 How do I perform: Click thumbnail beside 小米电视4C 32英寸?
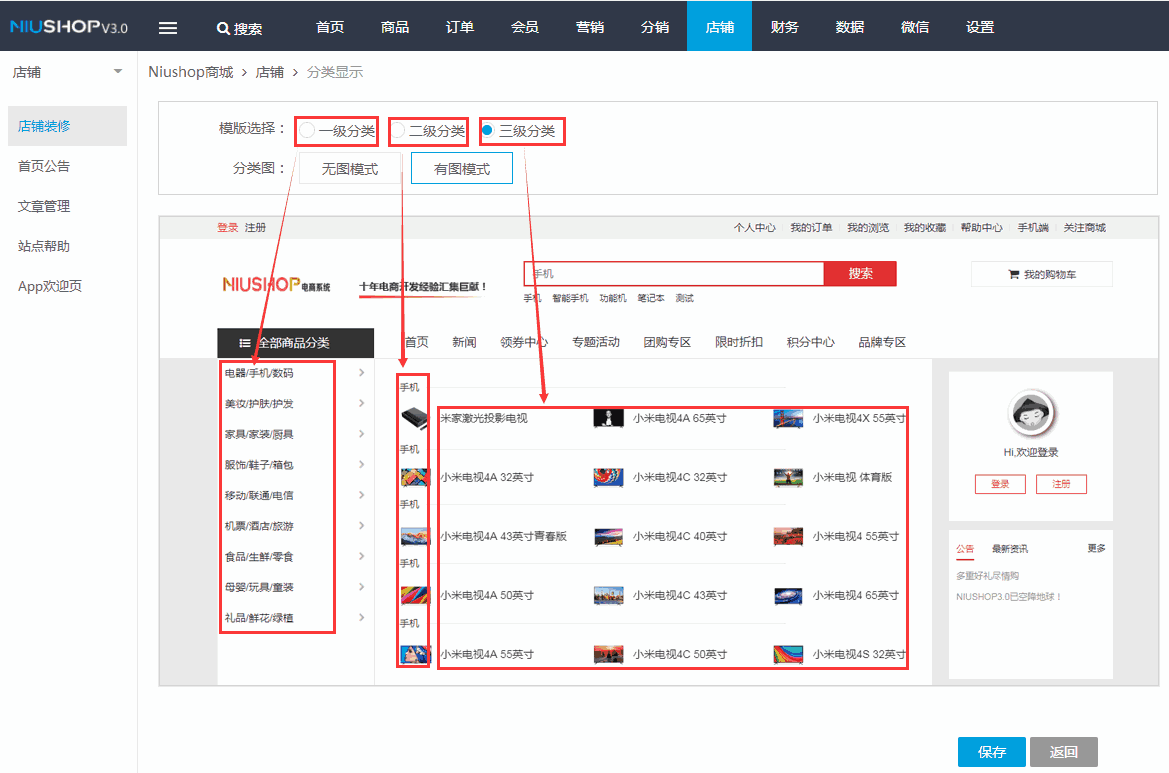tap(608, 477)
